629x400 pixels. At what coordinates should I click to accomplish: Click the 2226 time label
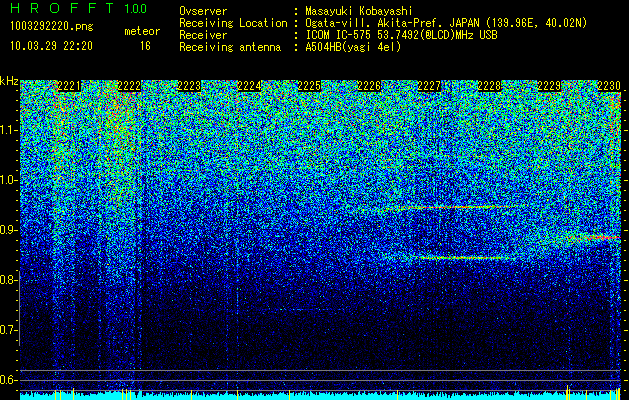tap(369, 86)
